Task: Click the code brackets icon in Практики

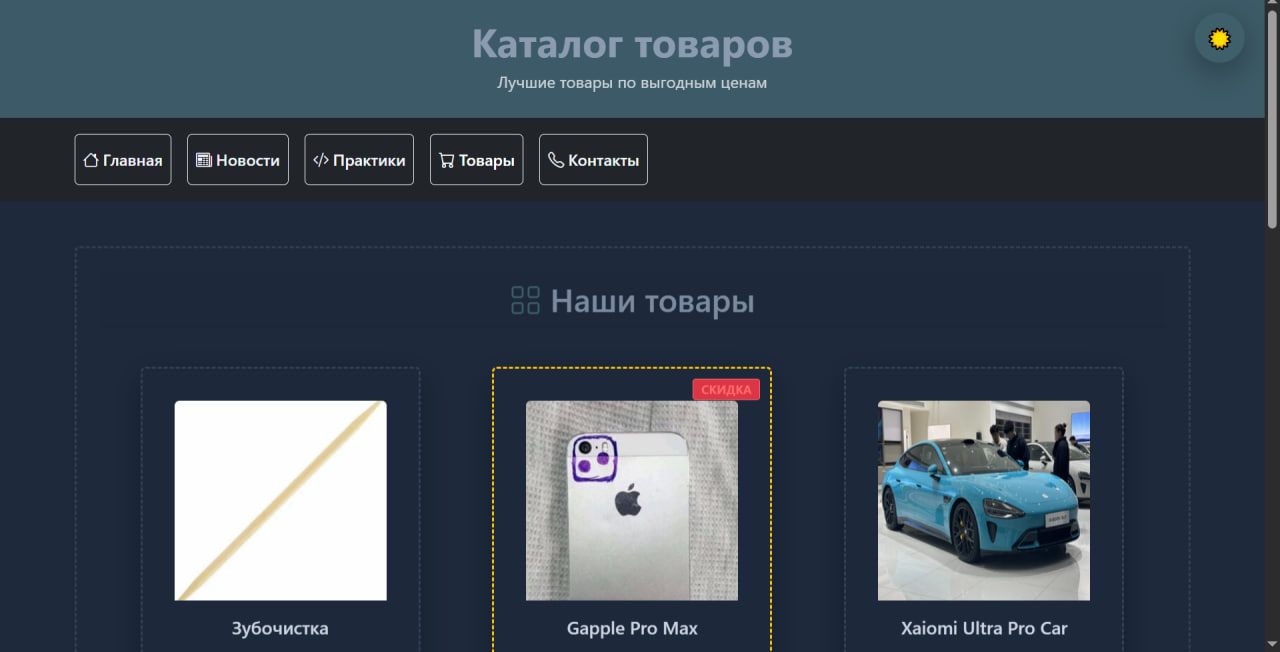Action: [x=321, y=160]
